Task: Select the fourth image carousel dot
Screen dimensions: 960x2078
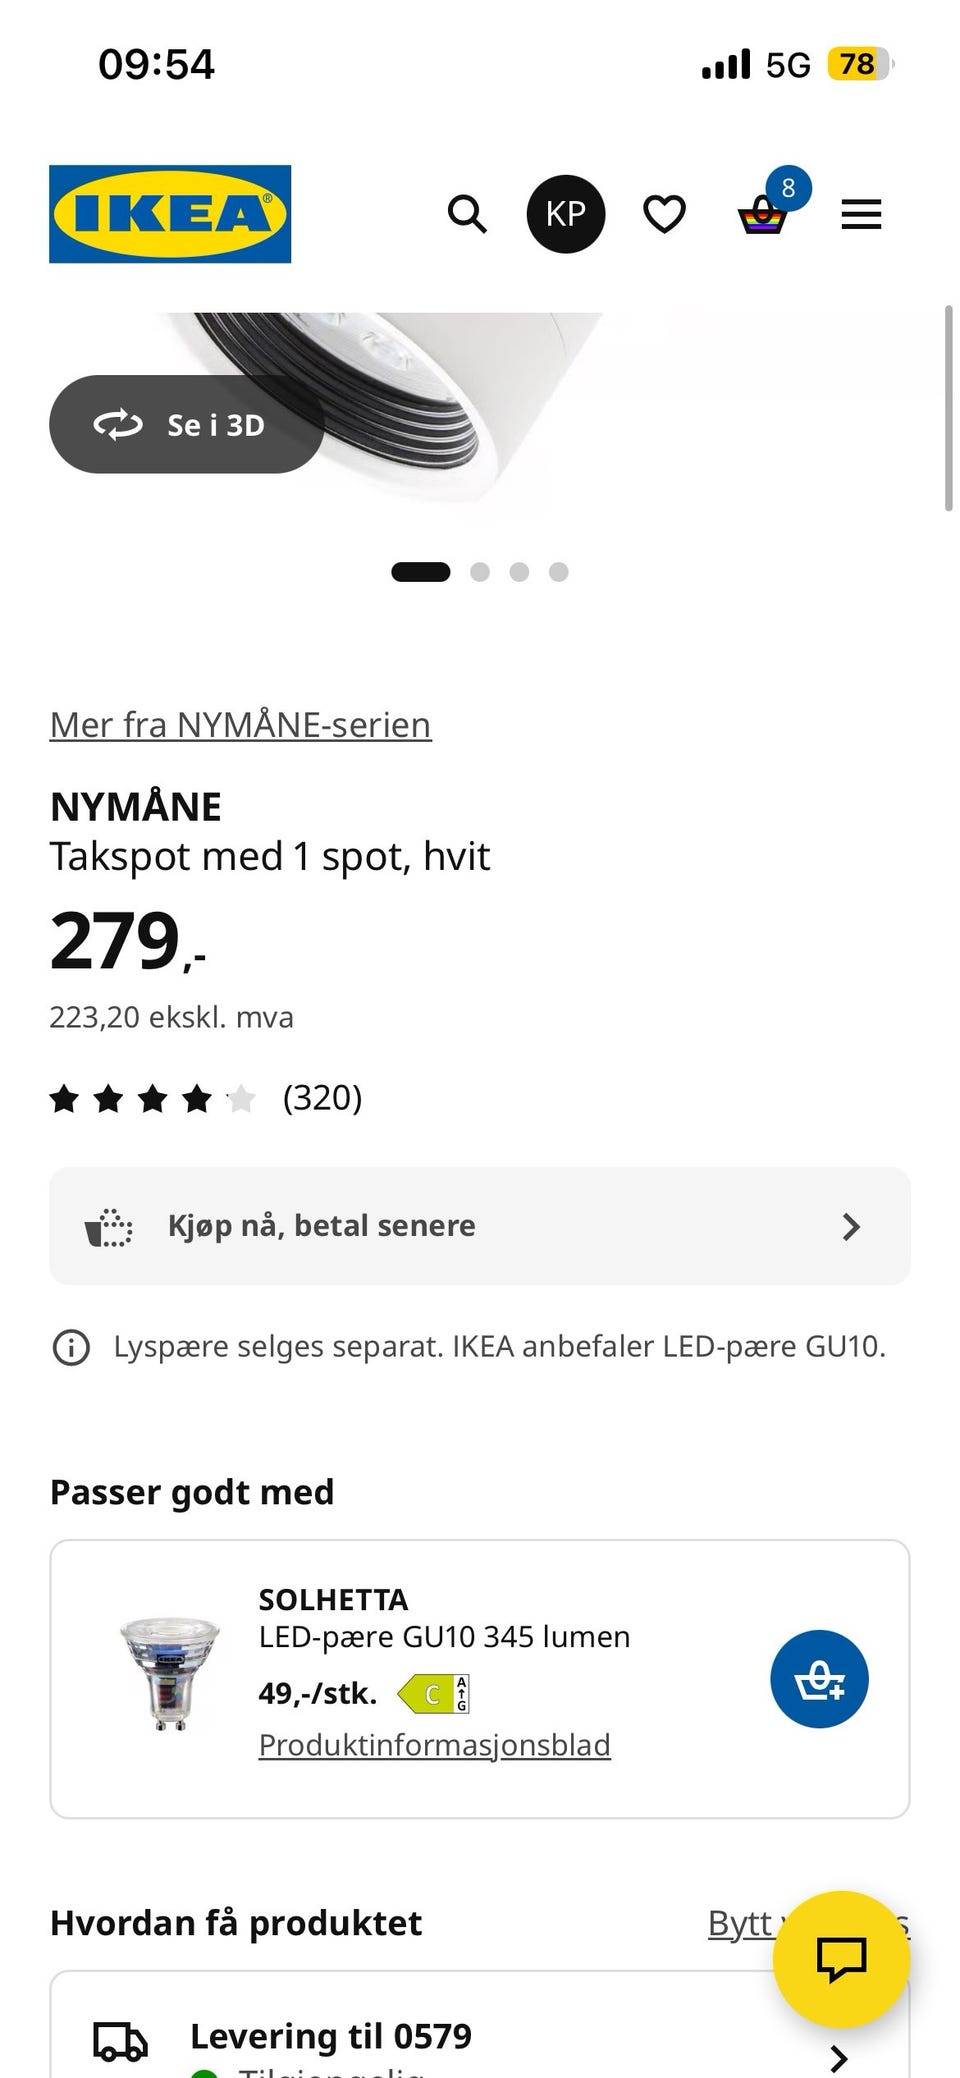Action: (559, 572)
